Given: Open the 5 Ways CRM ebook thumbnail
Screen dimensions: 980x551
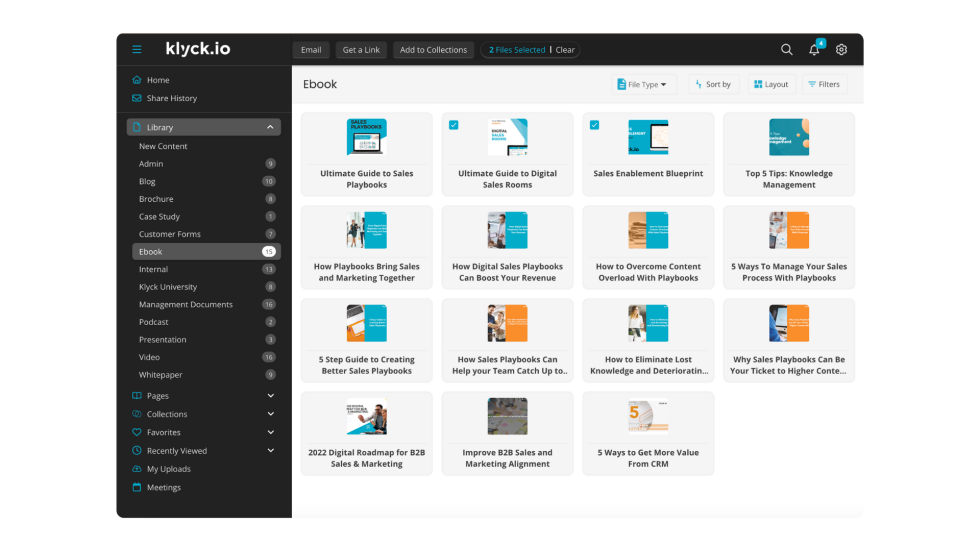Looking at the screenshot, I should (648, 417).
